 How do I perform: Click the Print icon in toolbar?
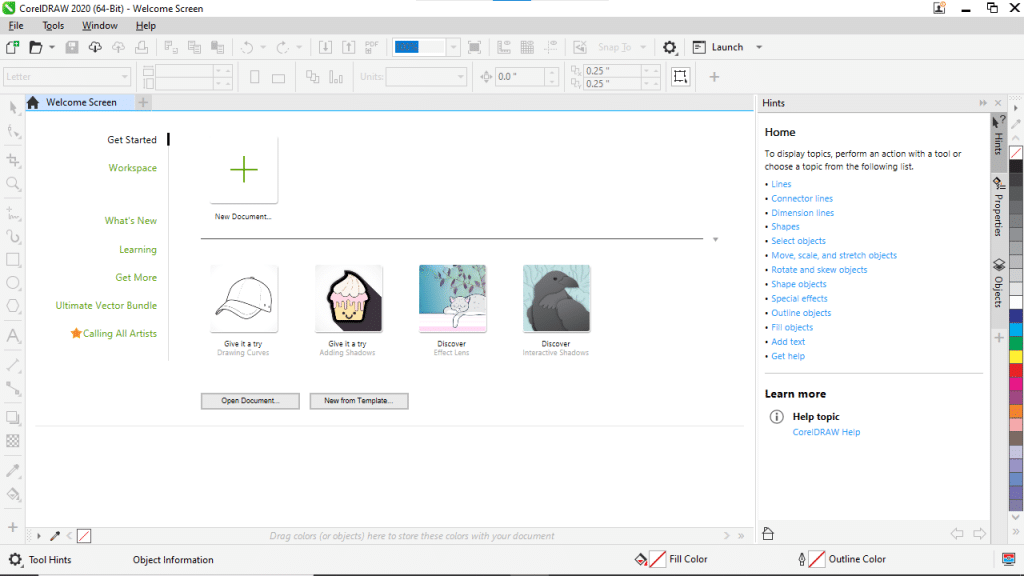click(x=141, y=47)
